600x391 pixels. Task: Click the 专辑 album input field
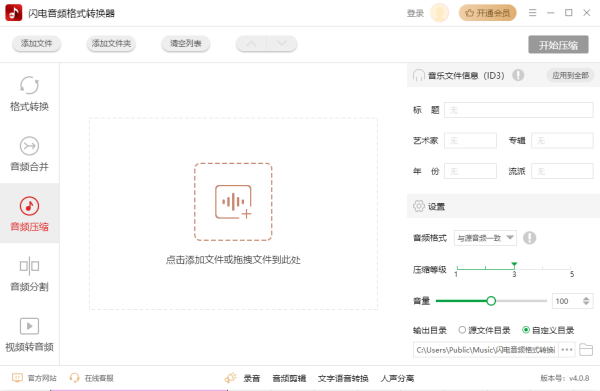tap(562, 141)
